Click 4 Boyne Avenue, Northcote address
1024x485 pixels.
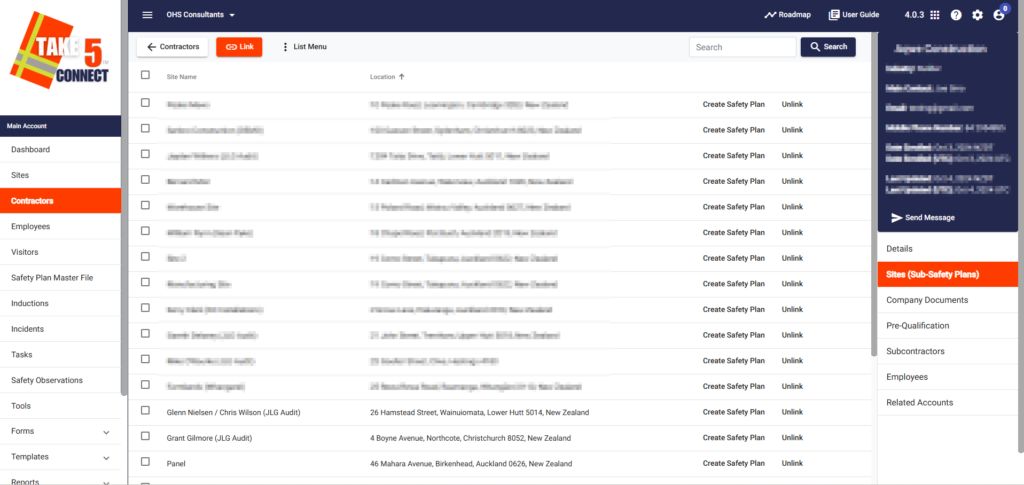470,438
